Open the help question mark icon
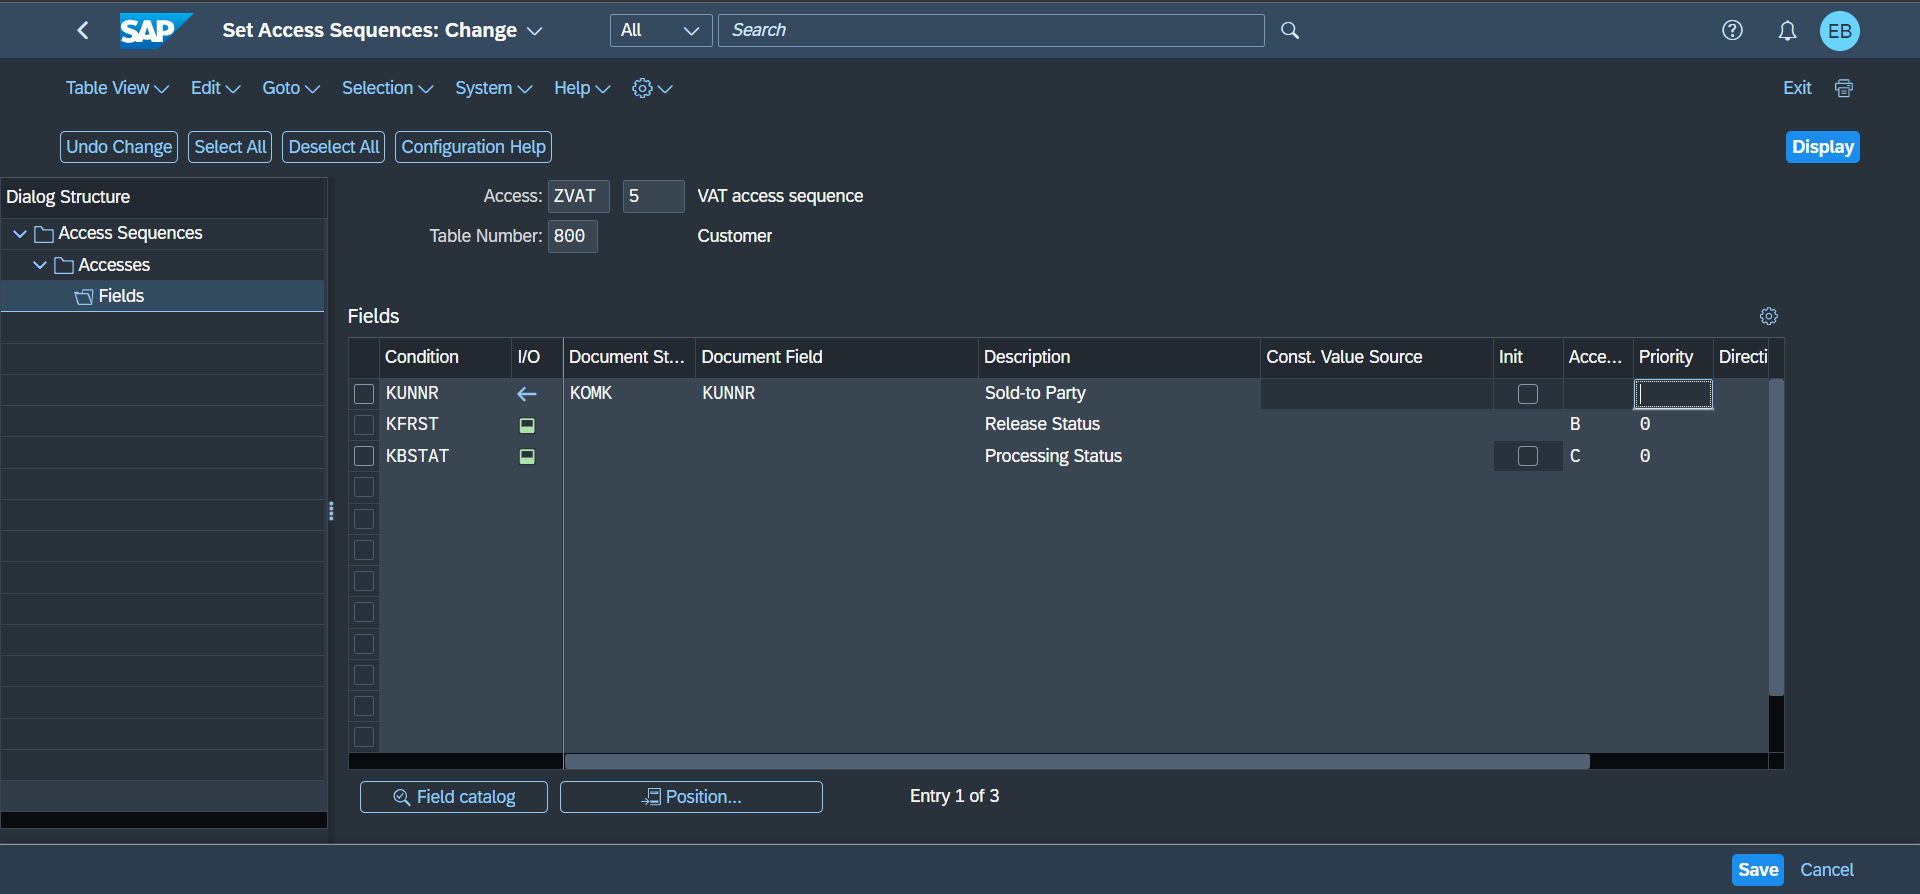 (x=1732, y=30)
